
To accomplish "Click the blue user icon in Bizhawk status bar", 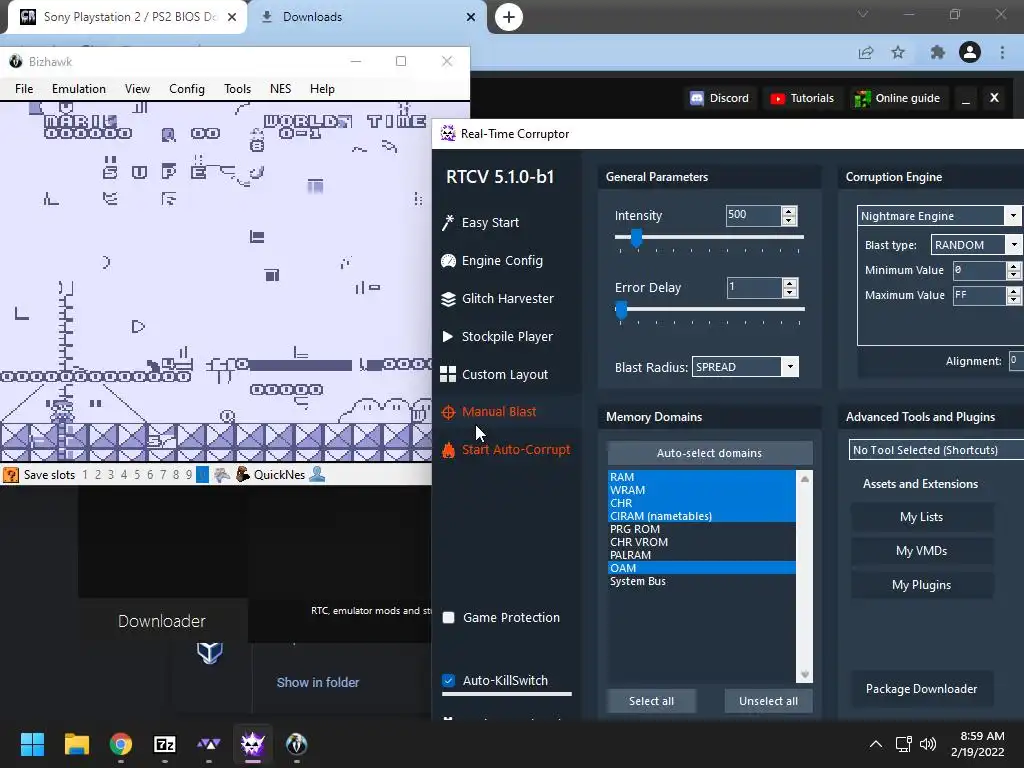I will (x=317, y=474).
